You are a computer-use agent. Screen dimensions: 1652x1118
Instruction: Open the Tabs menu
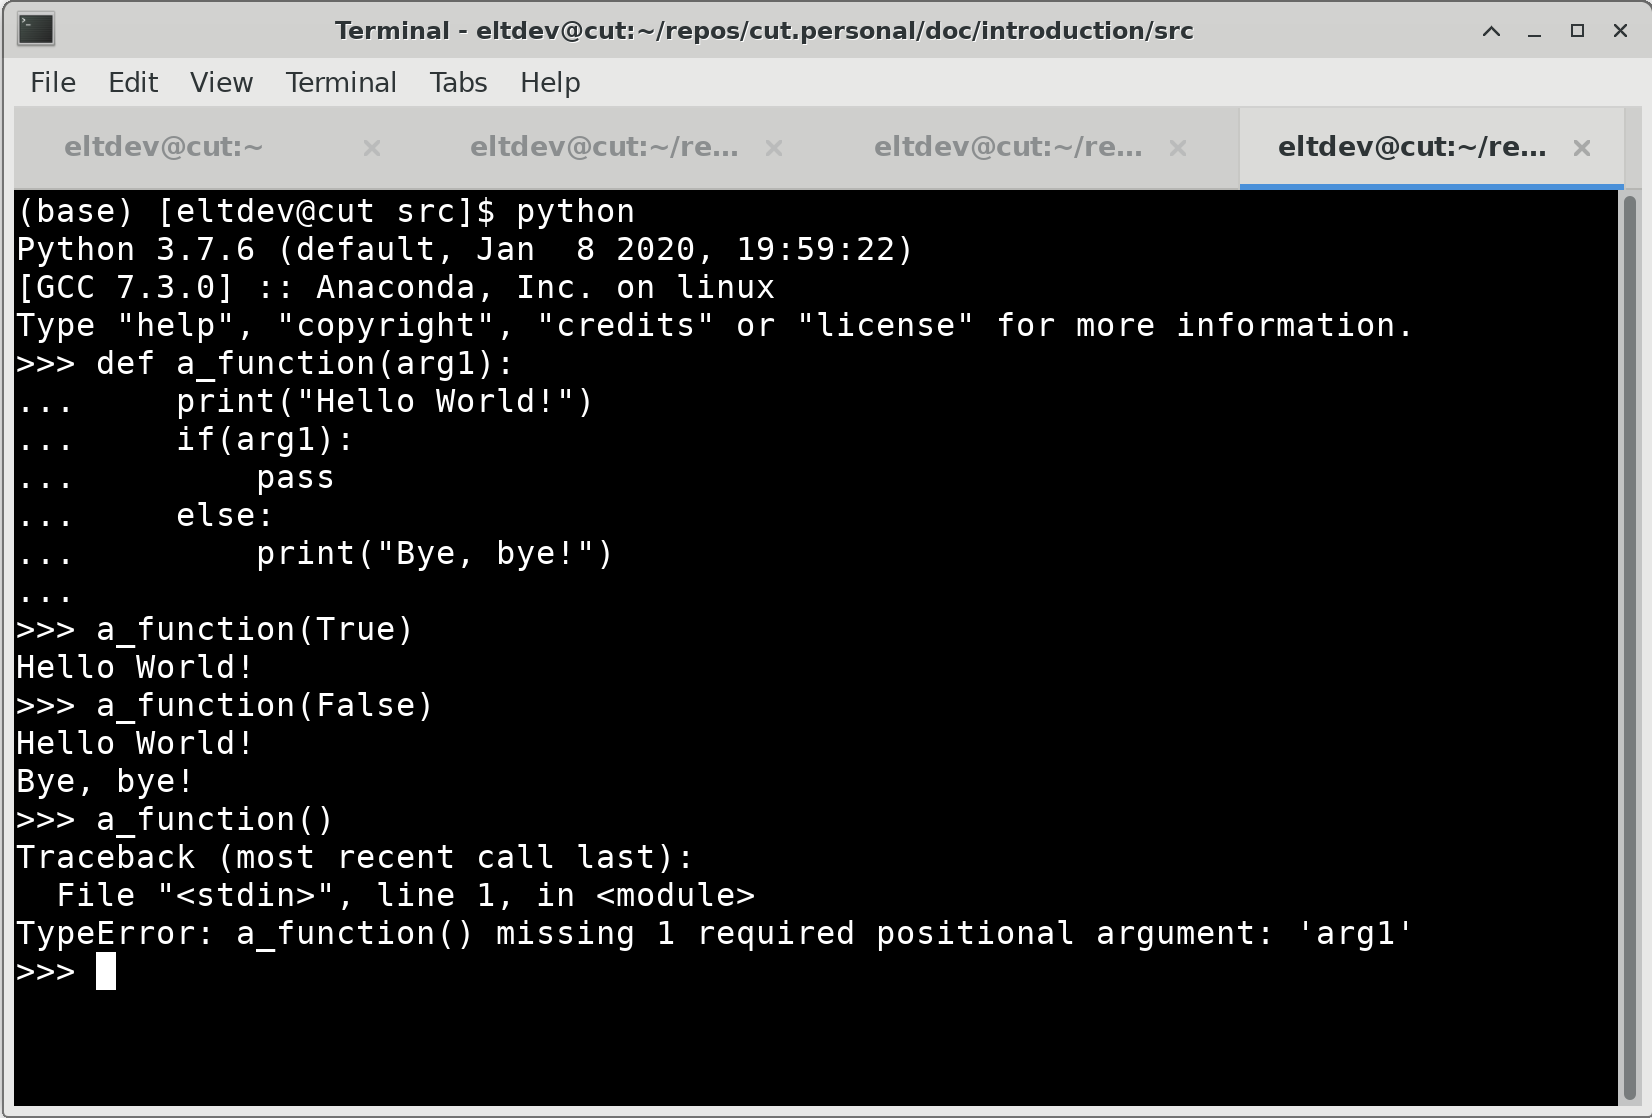point(457,83)
